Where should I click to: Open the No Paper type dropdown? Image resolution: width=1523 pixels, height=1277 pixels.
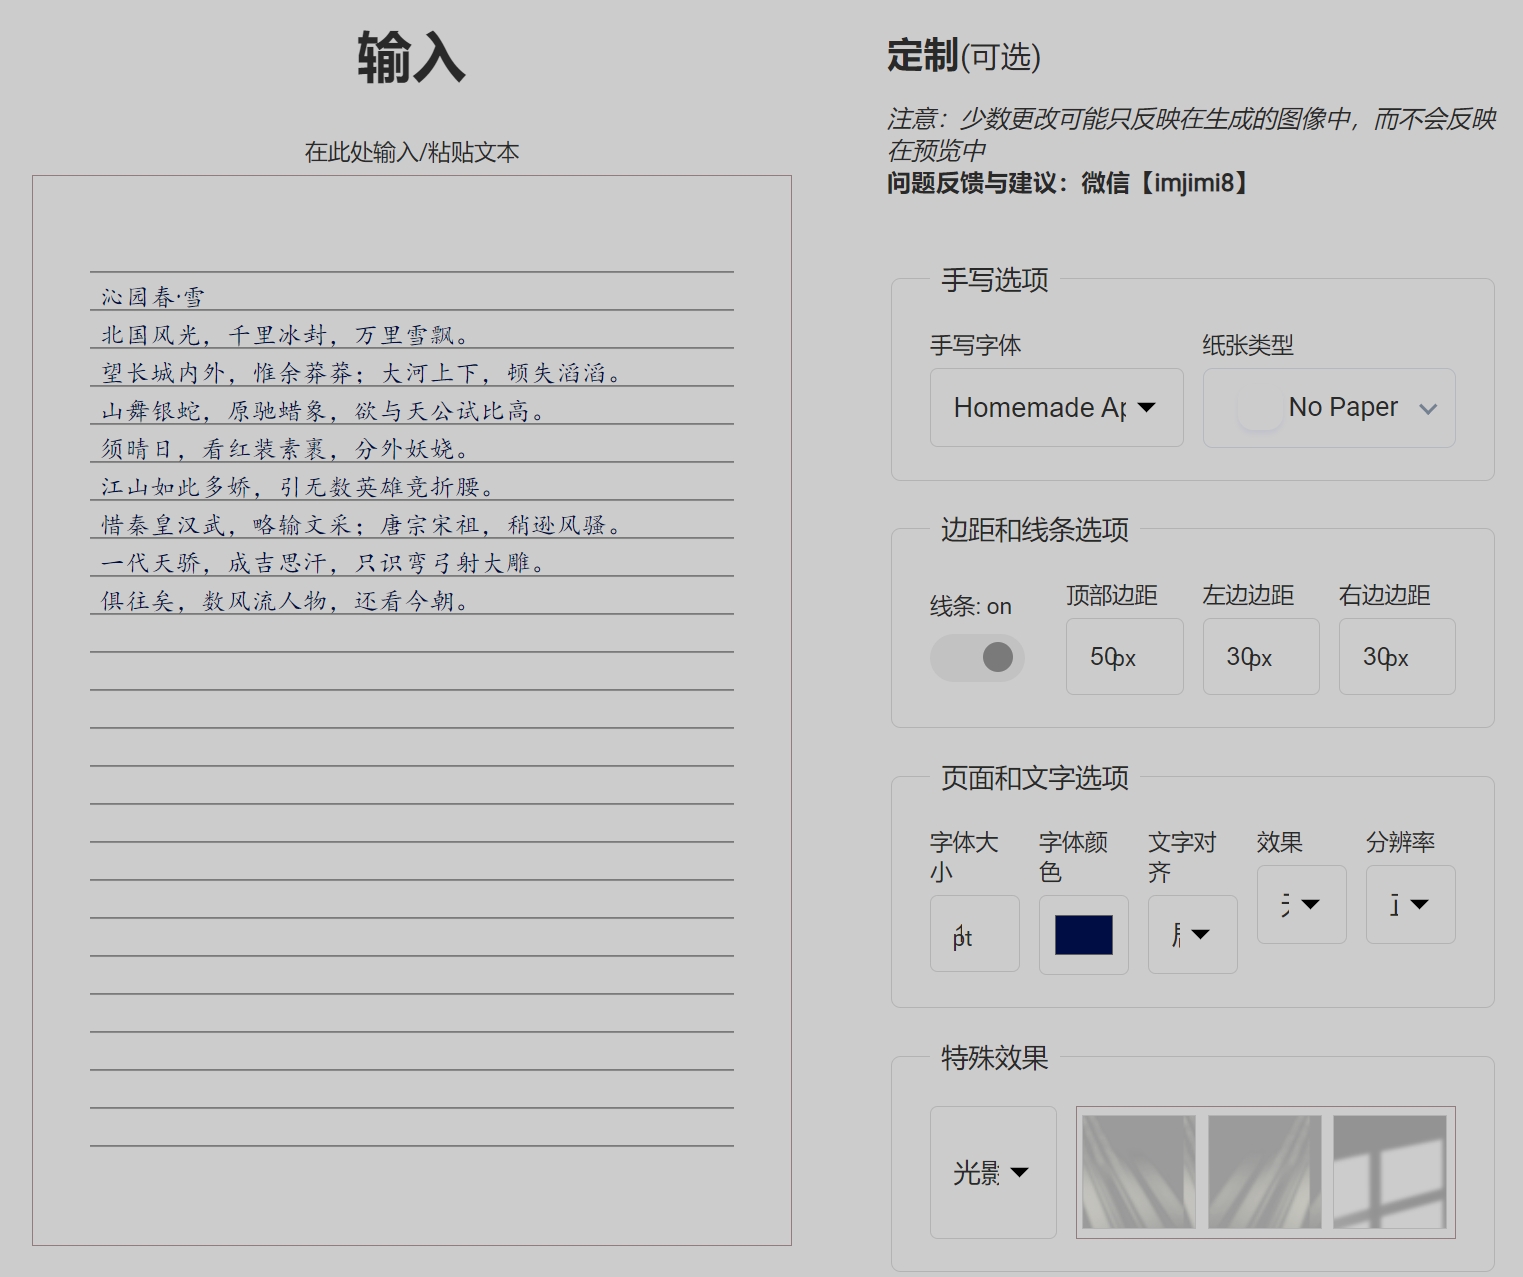[x=1329, y=408]
